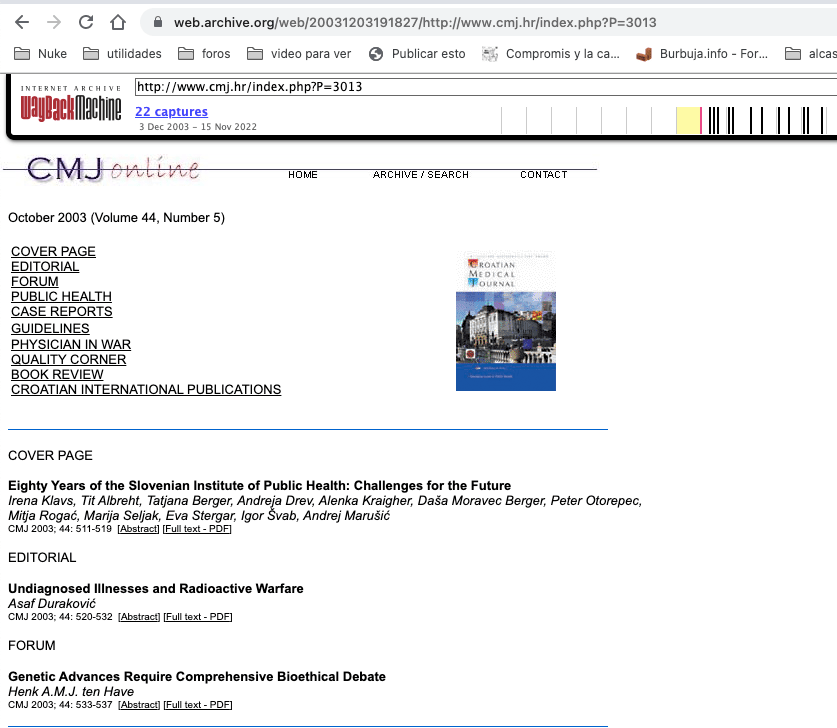Open the 22 captures link

tap(171, 112)
